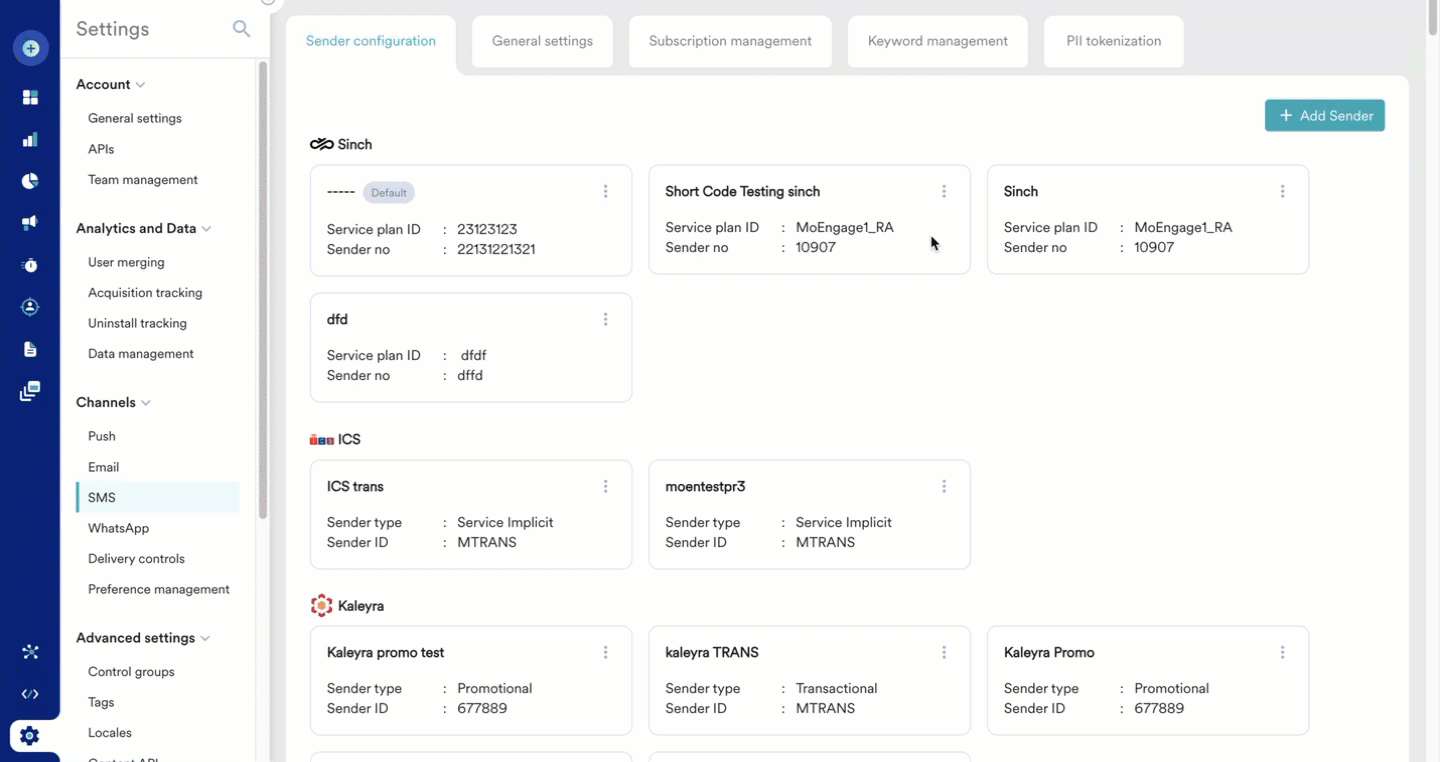Viewport: 1440px width, 762px height.
Task: Click the Short Code Testing sinch card title
Action: pyautogui.click(x=742, y=191)
